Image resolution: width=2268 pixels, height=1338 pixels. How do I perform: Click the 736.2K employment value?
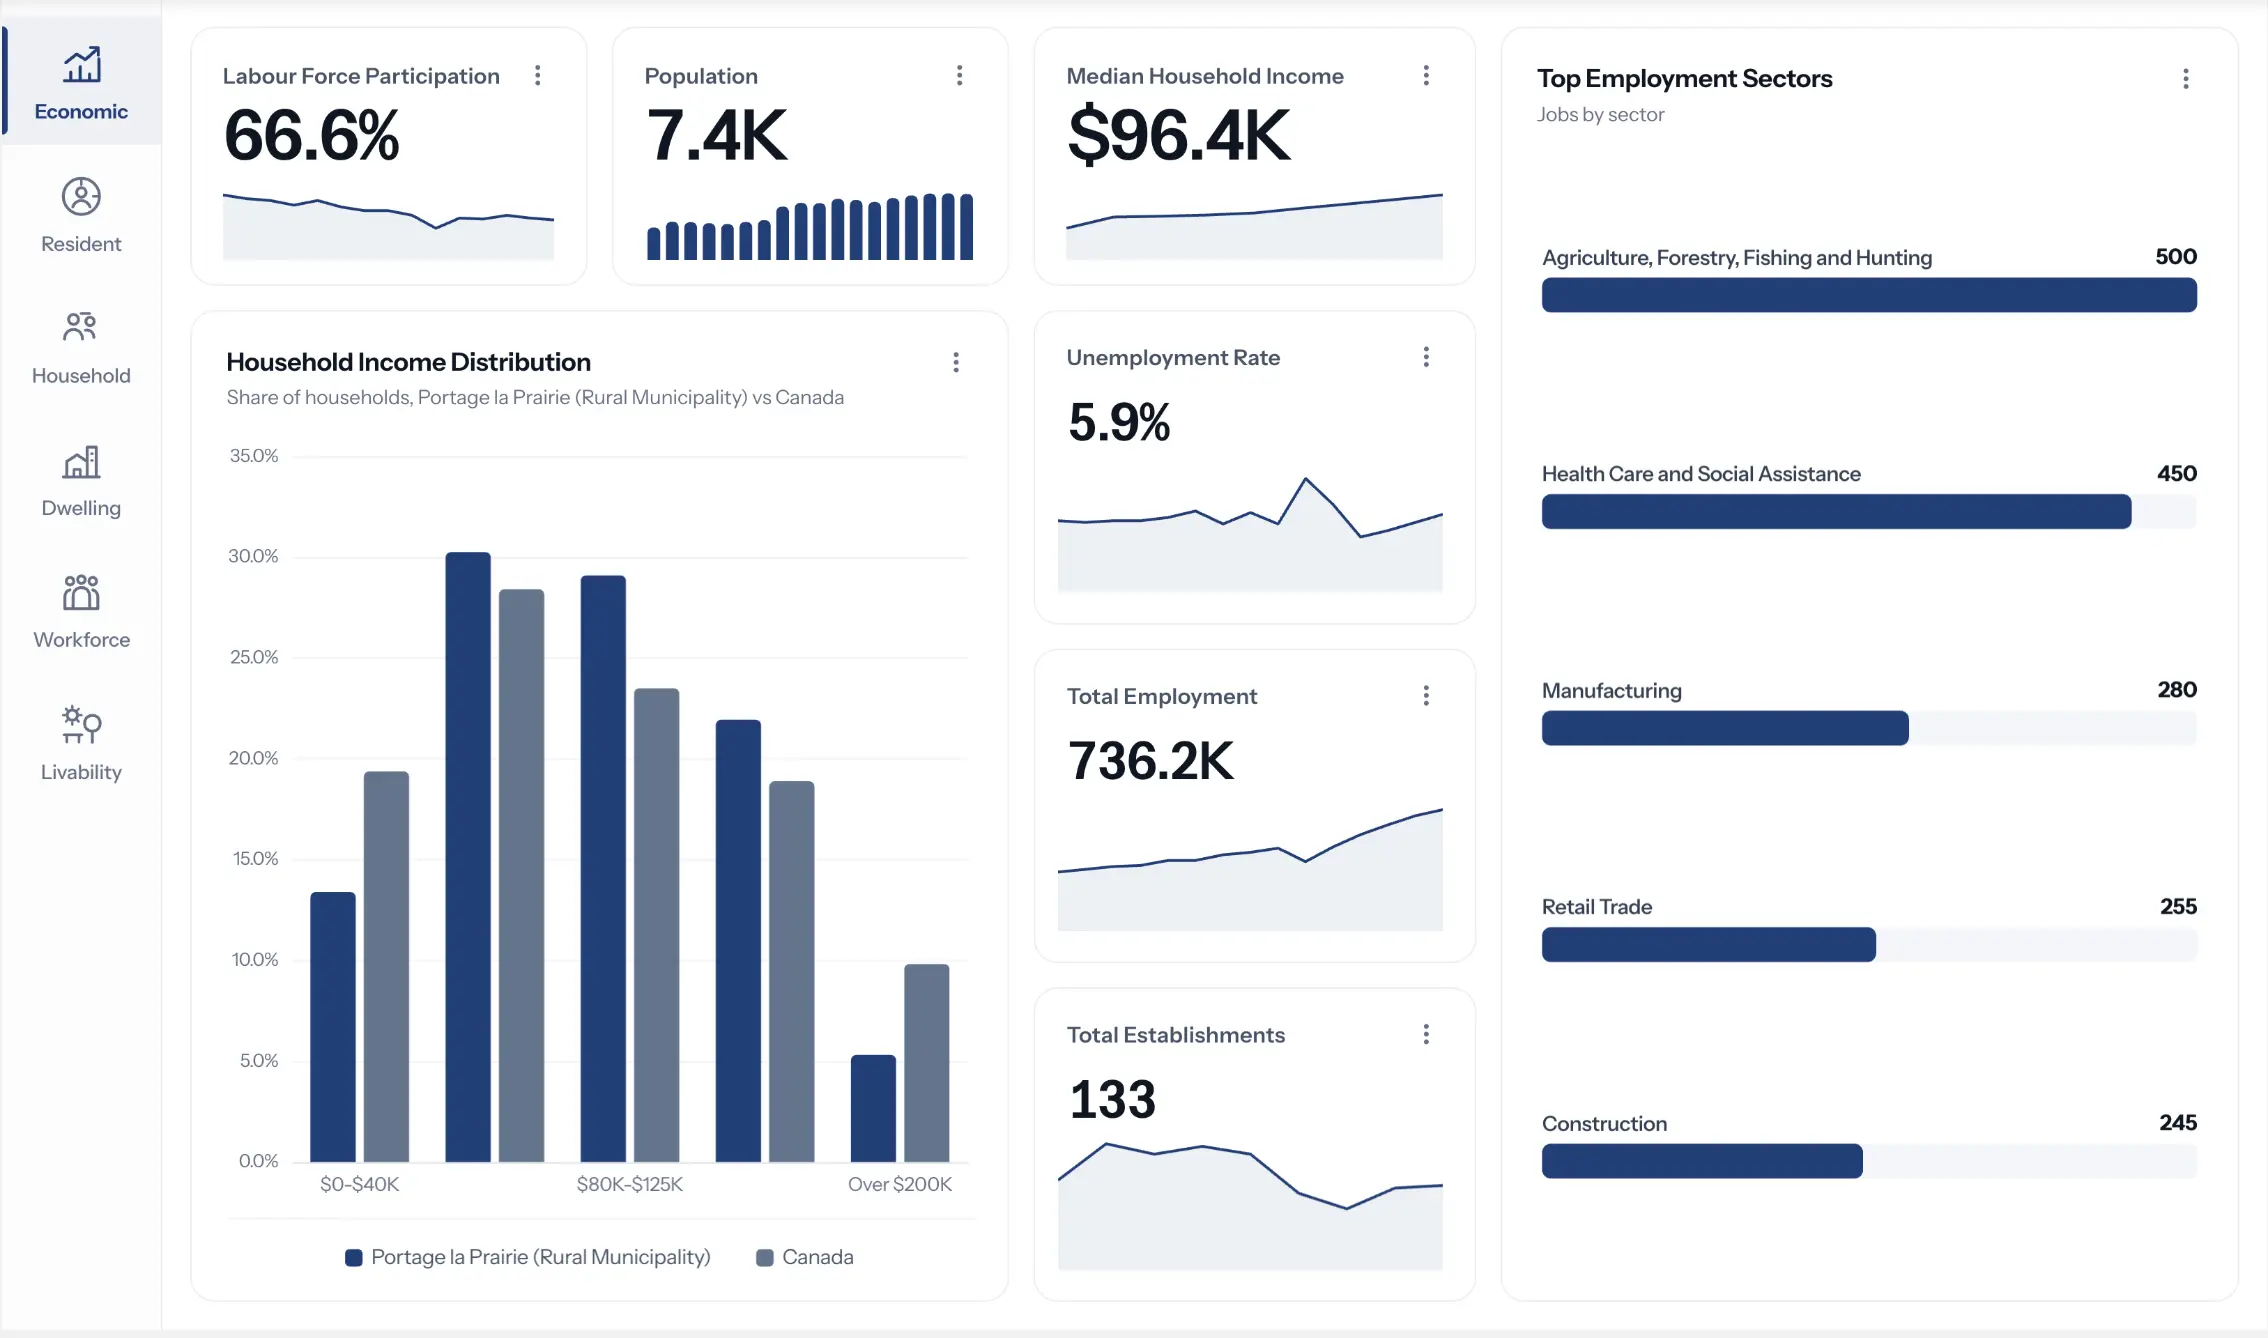click(1151, 761)
